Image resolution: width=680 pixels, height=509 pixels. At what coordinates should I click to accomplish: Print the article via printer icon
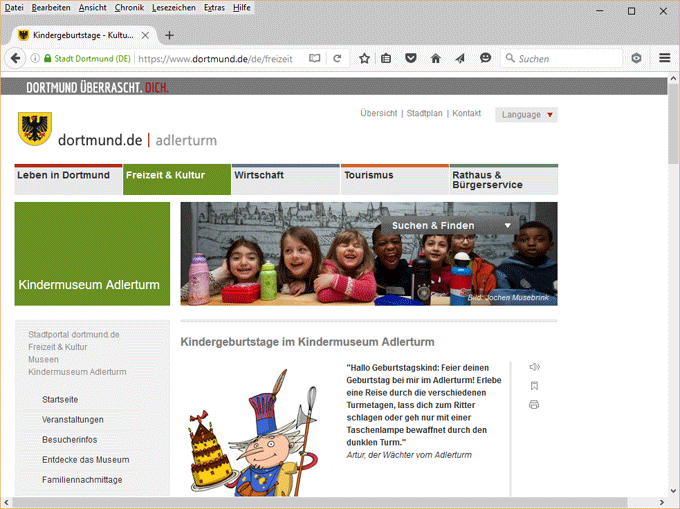[x=534, y=405]
